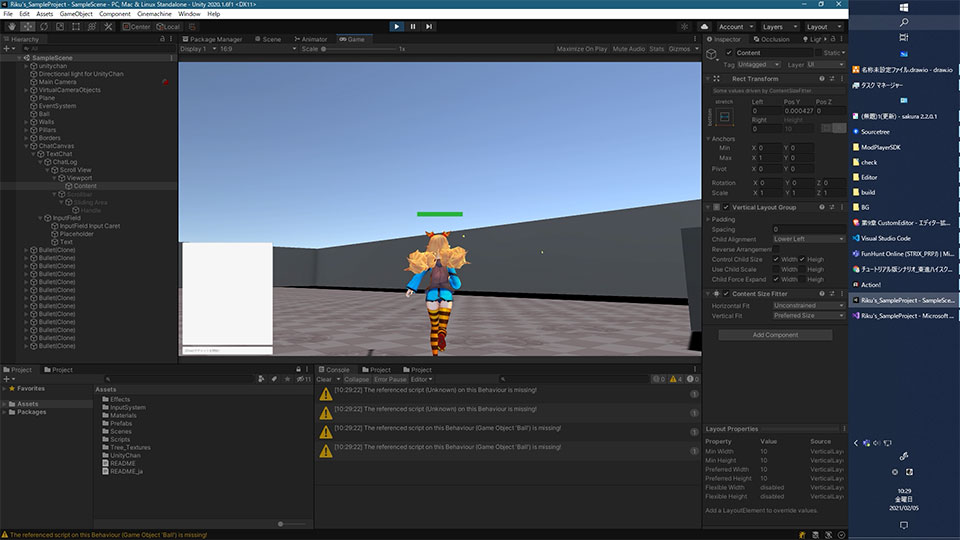Open search by label icon in Project panel
960x540 pixels.
274,379
